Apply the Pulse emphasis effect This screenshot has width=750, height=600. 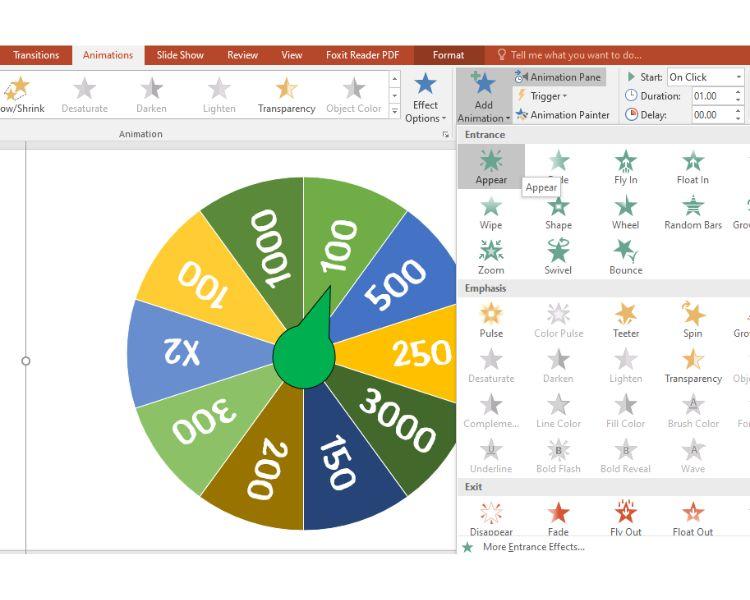[x=491, y=321]
